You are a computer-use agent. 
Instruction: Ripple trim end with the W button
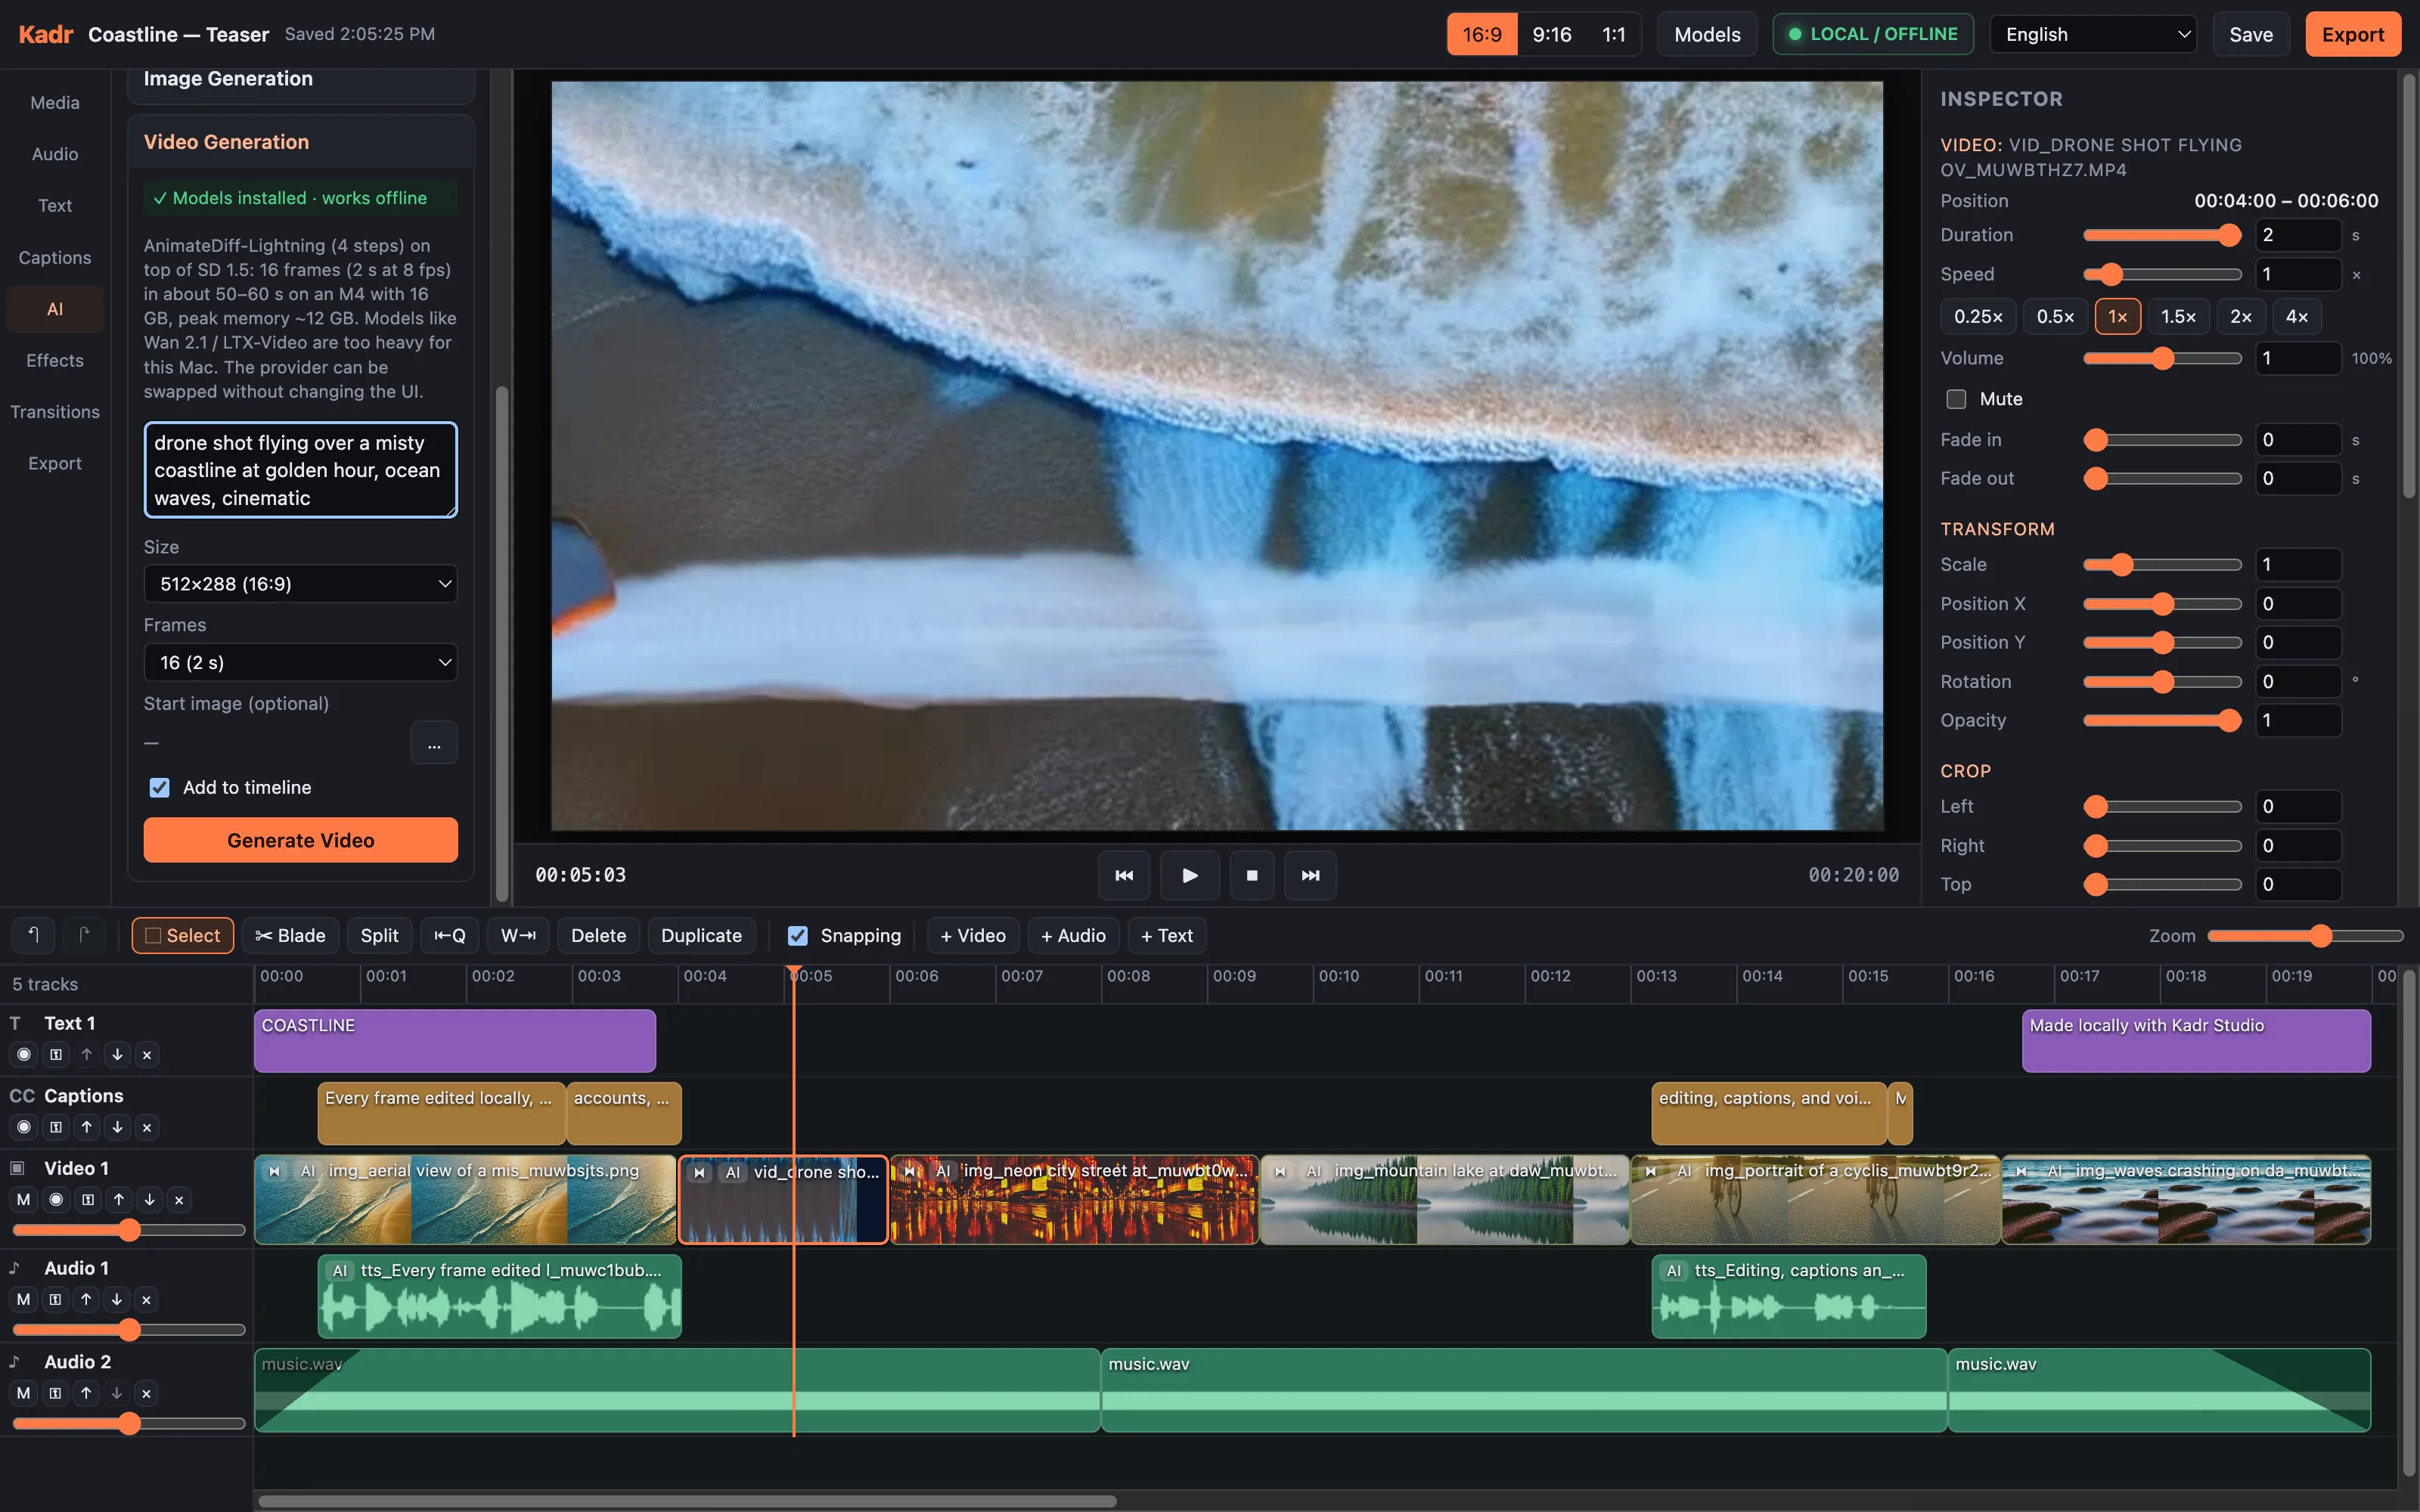518,935
